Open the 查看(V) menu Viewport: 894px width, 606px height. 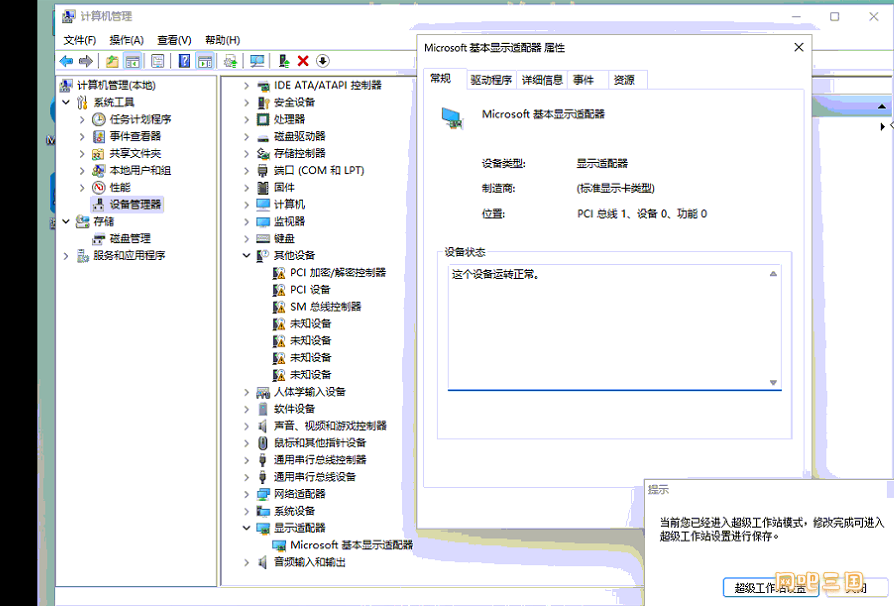[174, 40]
